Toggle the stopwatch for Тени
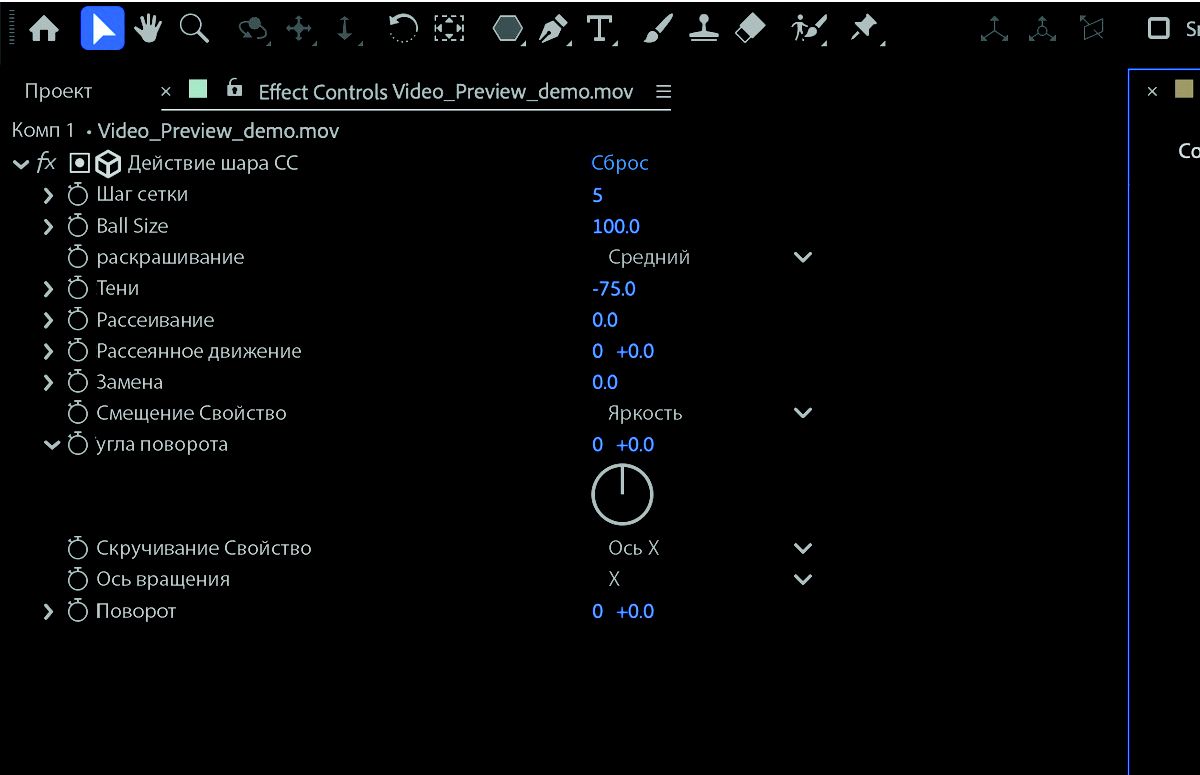1200x775 pixels. click(x=78, y=288)
